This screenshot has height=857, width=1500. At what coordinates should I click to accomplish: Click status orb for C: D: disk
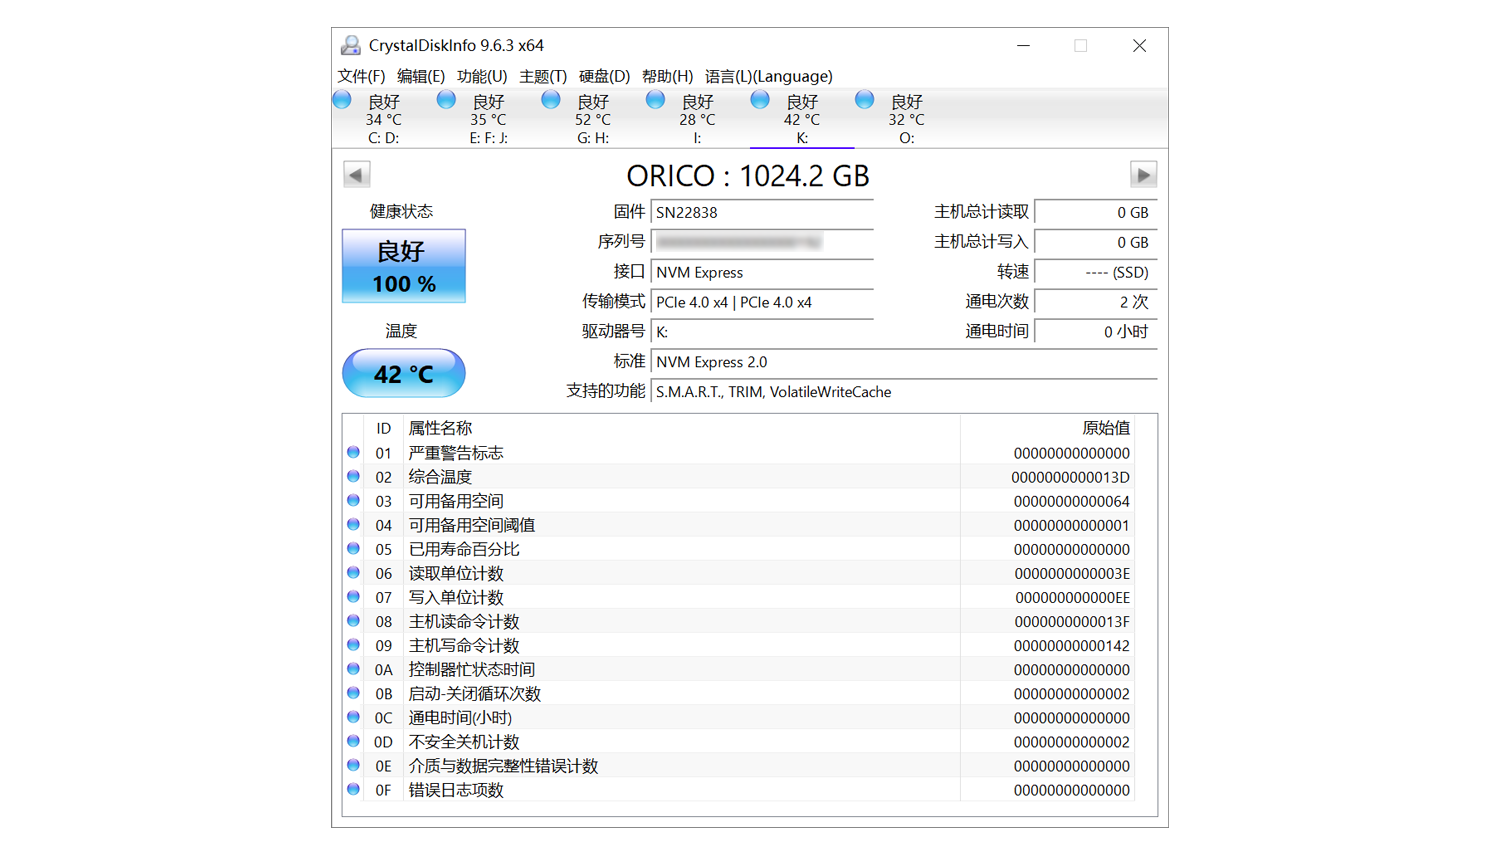tap(343, 100)
